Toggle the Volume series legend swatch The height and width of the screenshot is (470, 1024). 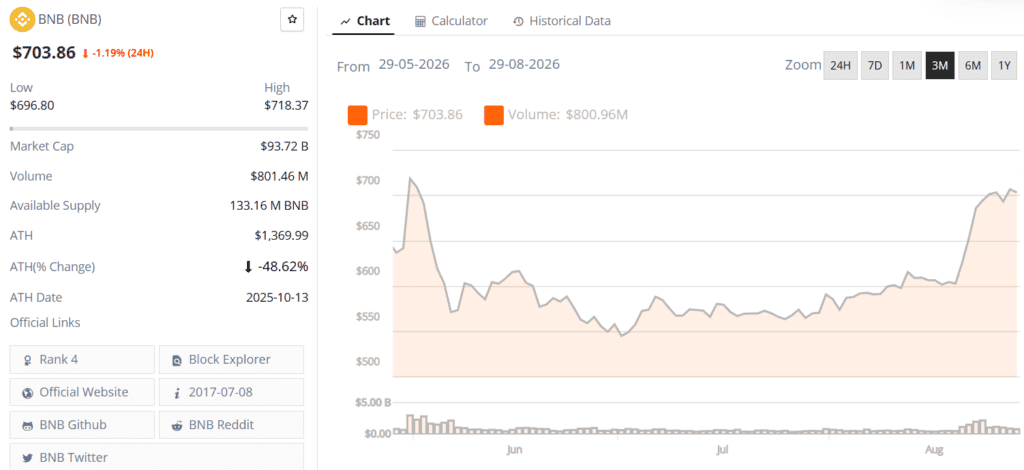pyautogui.click(x=494, y=115)
